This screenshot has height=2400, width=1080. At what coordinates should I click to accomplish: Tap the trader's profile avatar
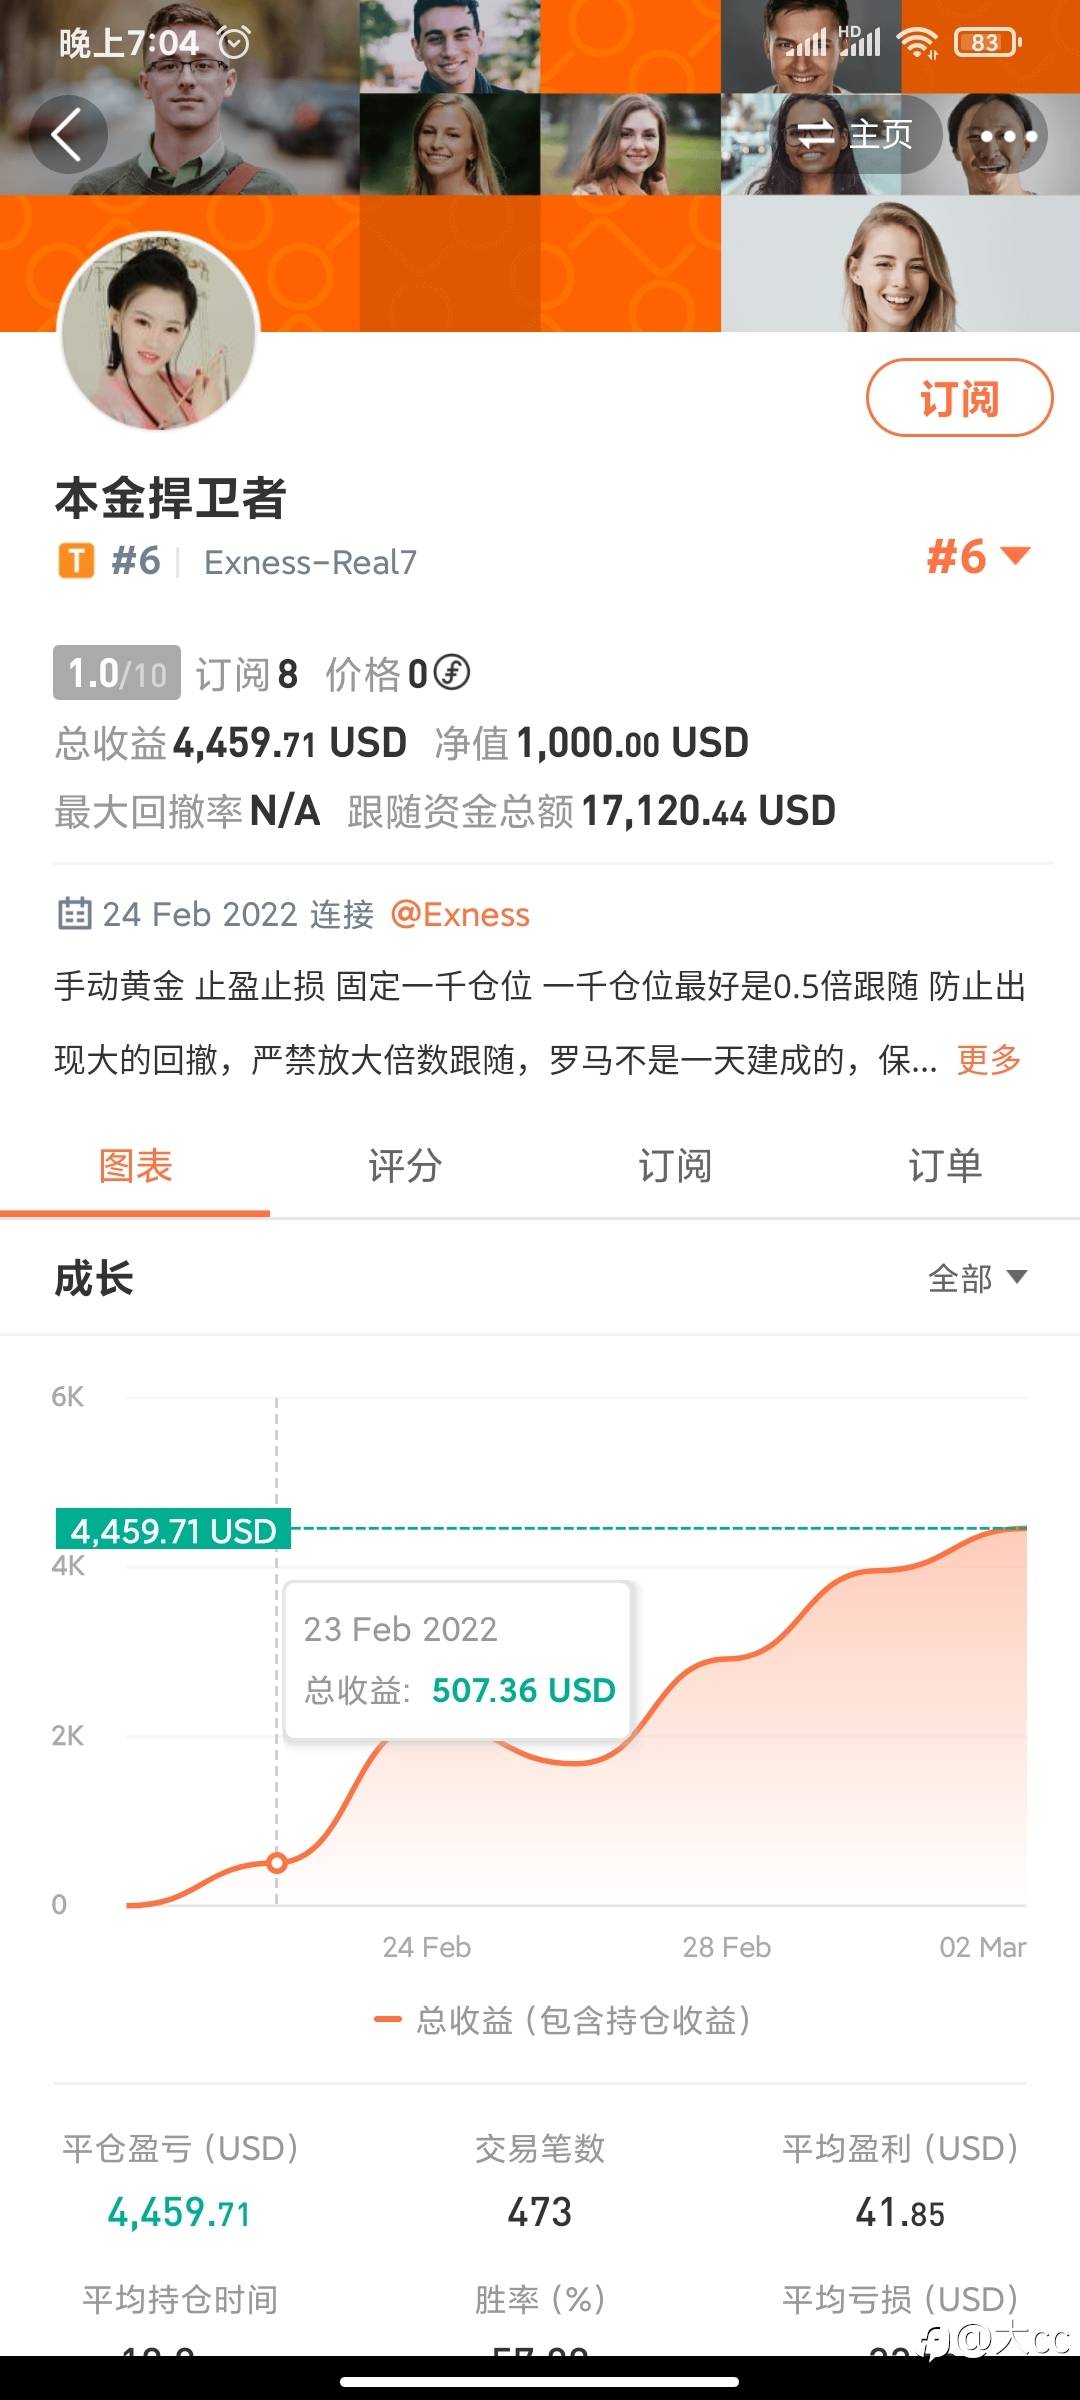tap(160, 333)
